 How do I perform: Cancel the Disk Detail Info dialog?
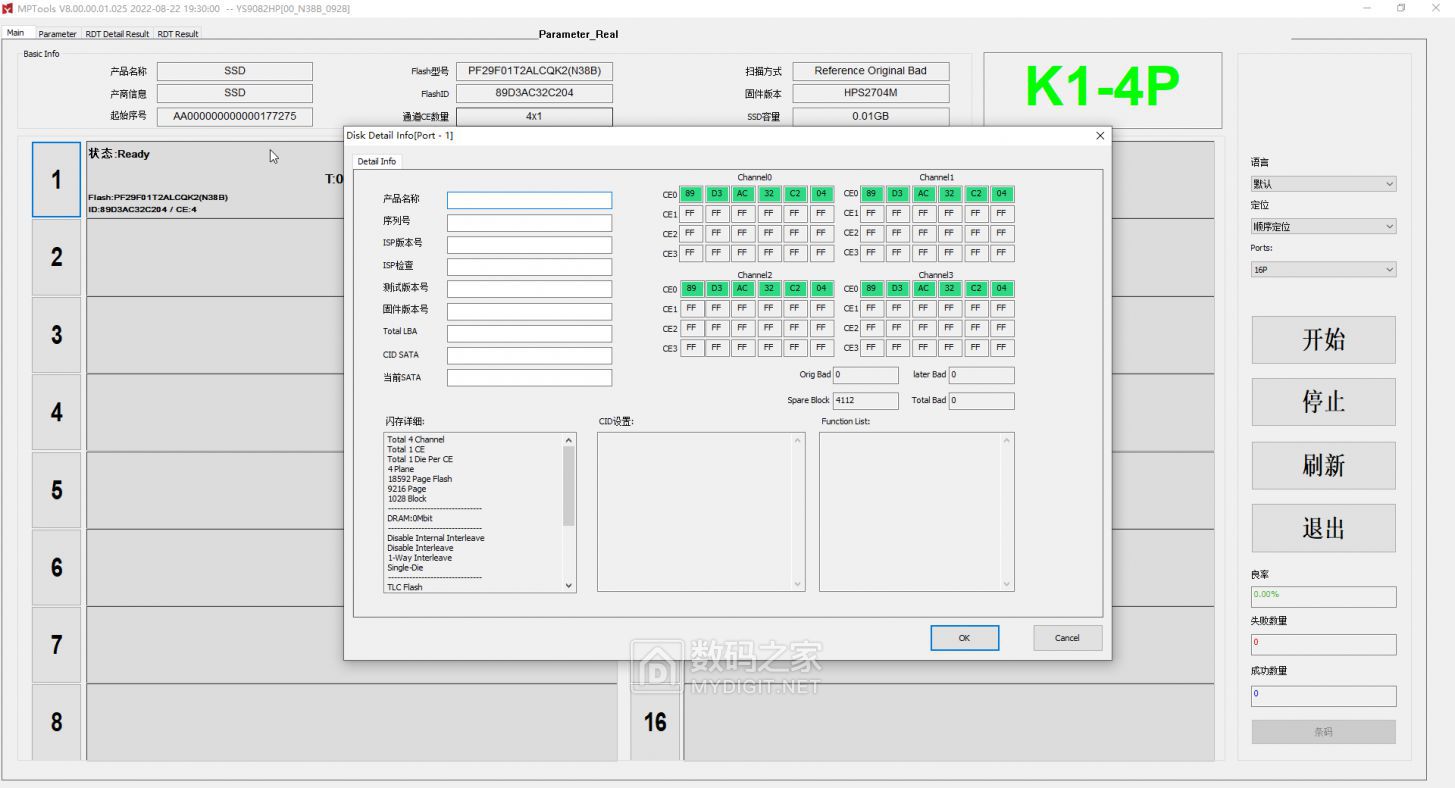point(1067,638)
